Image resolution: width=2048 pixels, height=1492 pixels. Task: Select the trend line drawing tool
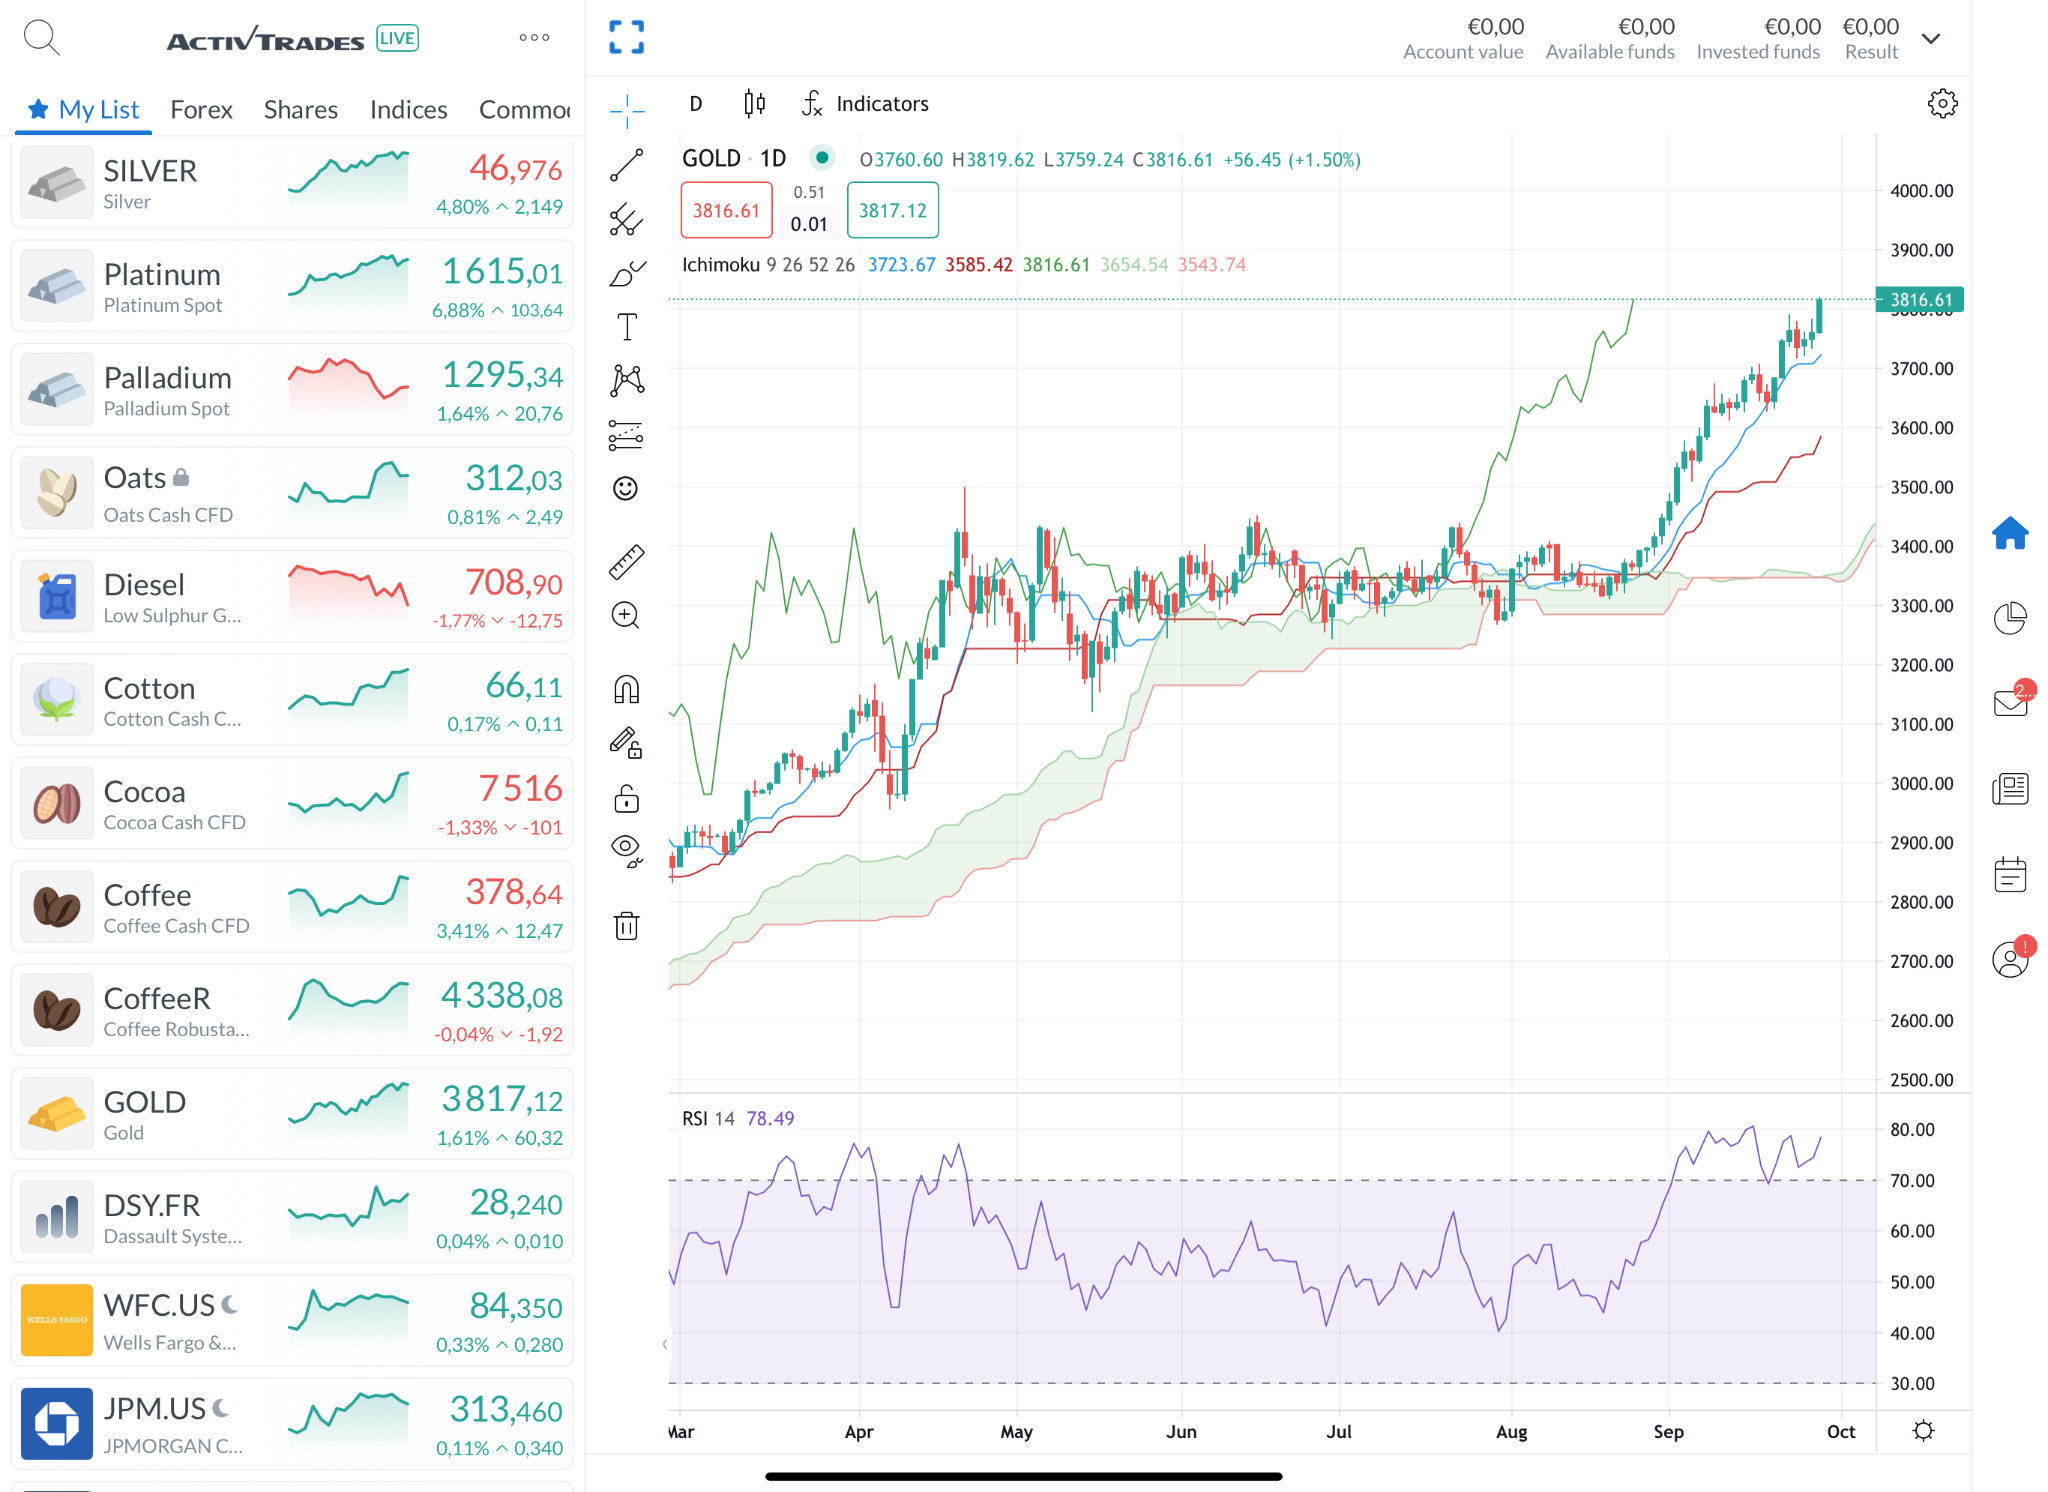[626, 165]
